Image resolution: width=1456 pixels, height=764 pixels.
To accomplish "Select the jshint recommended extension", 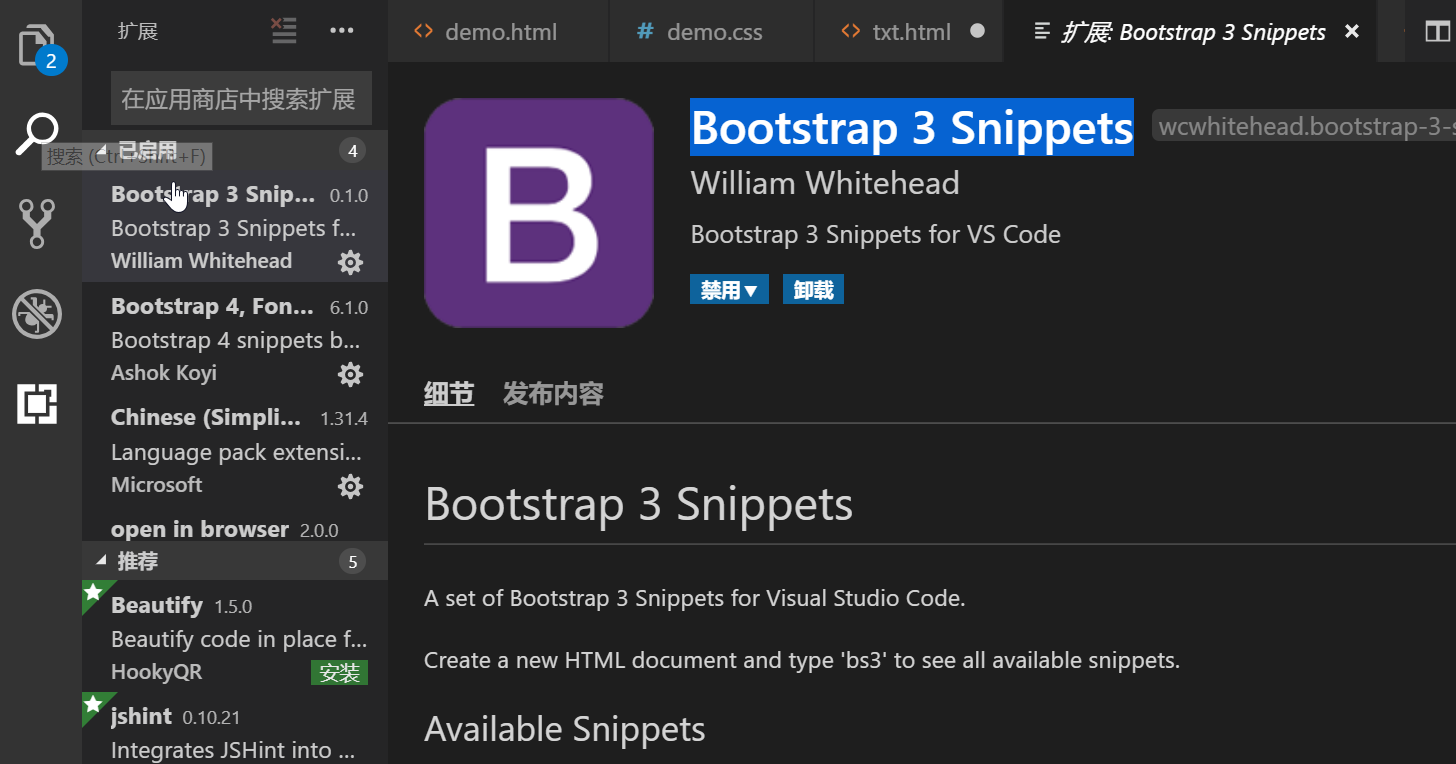I will click(x=235, y=727).
